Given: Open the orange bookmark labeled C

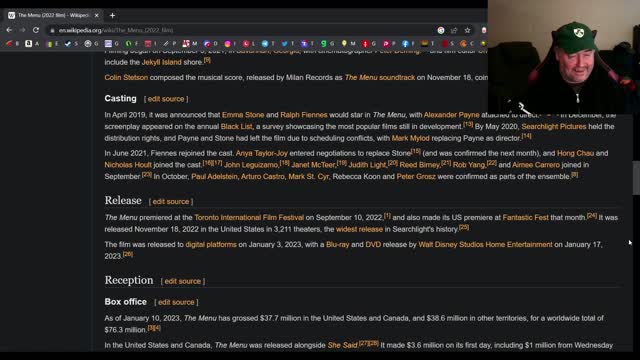Looking at the screenshot, I should tap(467, 43).
